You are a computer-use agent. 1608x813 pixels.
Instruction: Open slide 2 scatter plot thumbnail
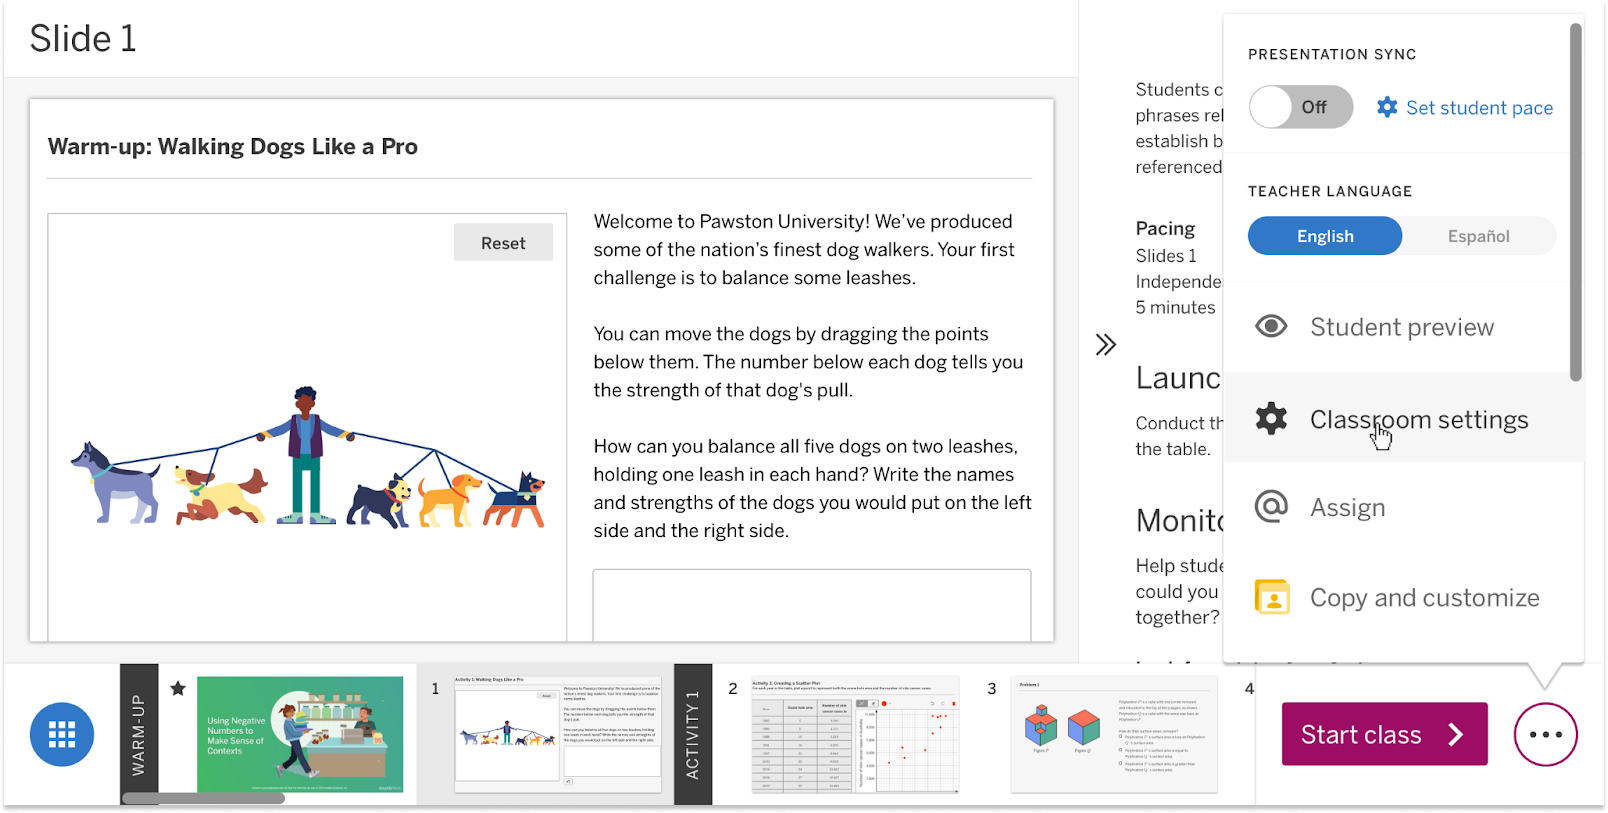point(855,735)
